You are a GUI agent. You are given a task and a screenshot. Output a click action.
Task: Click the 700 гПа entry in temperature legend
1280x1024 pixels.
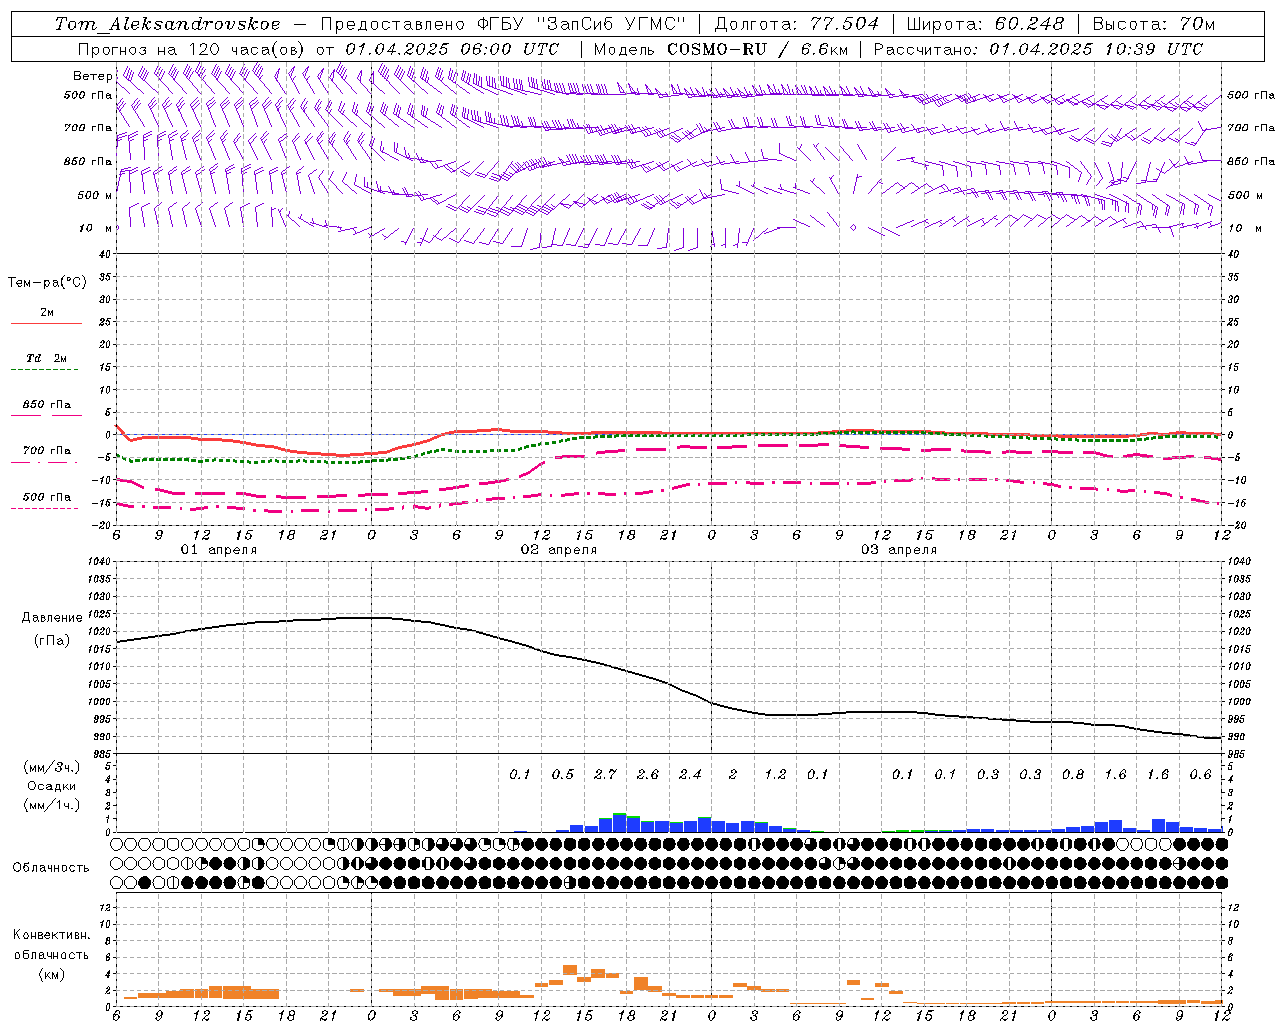(x=47, y=451)
